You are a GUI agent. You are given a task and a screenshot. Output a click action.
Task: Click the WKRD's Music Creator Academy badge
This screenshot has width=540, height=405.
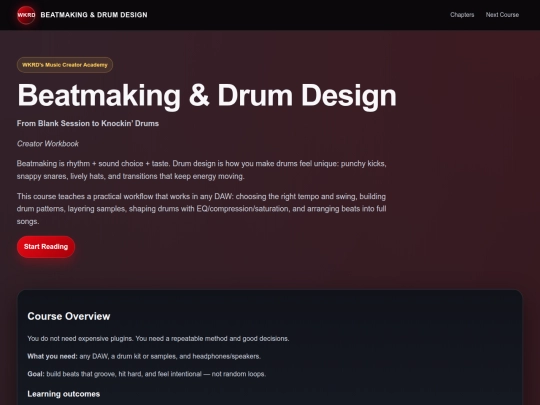pyautogui.click(x=65, y=65)
